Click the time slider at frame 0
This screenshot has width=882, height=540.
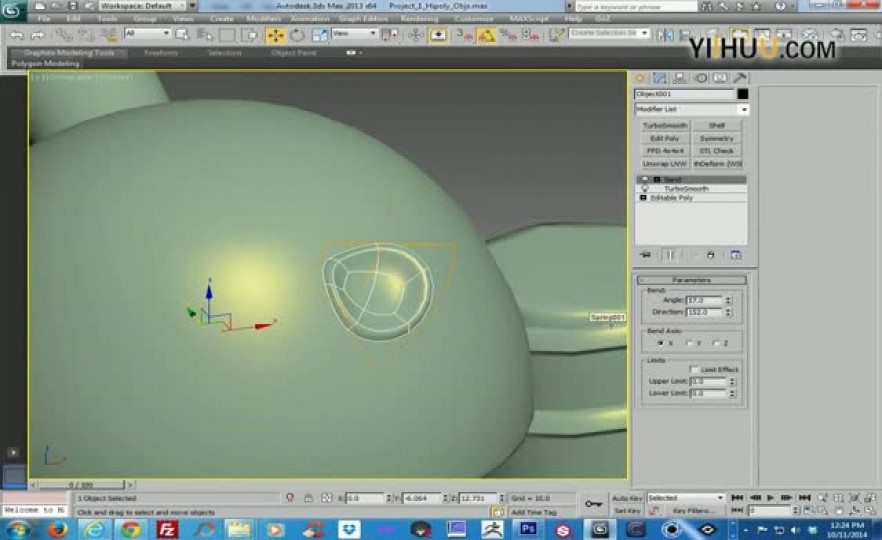coord(81,485)
